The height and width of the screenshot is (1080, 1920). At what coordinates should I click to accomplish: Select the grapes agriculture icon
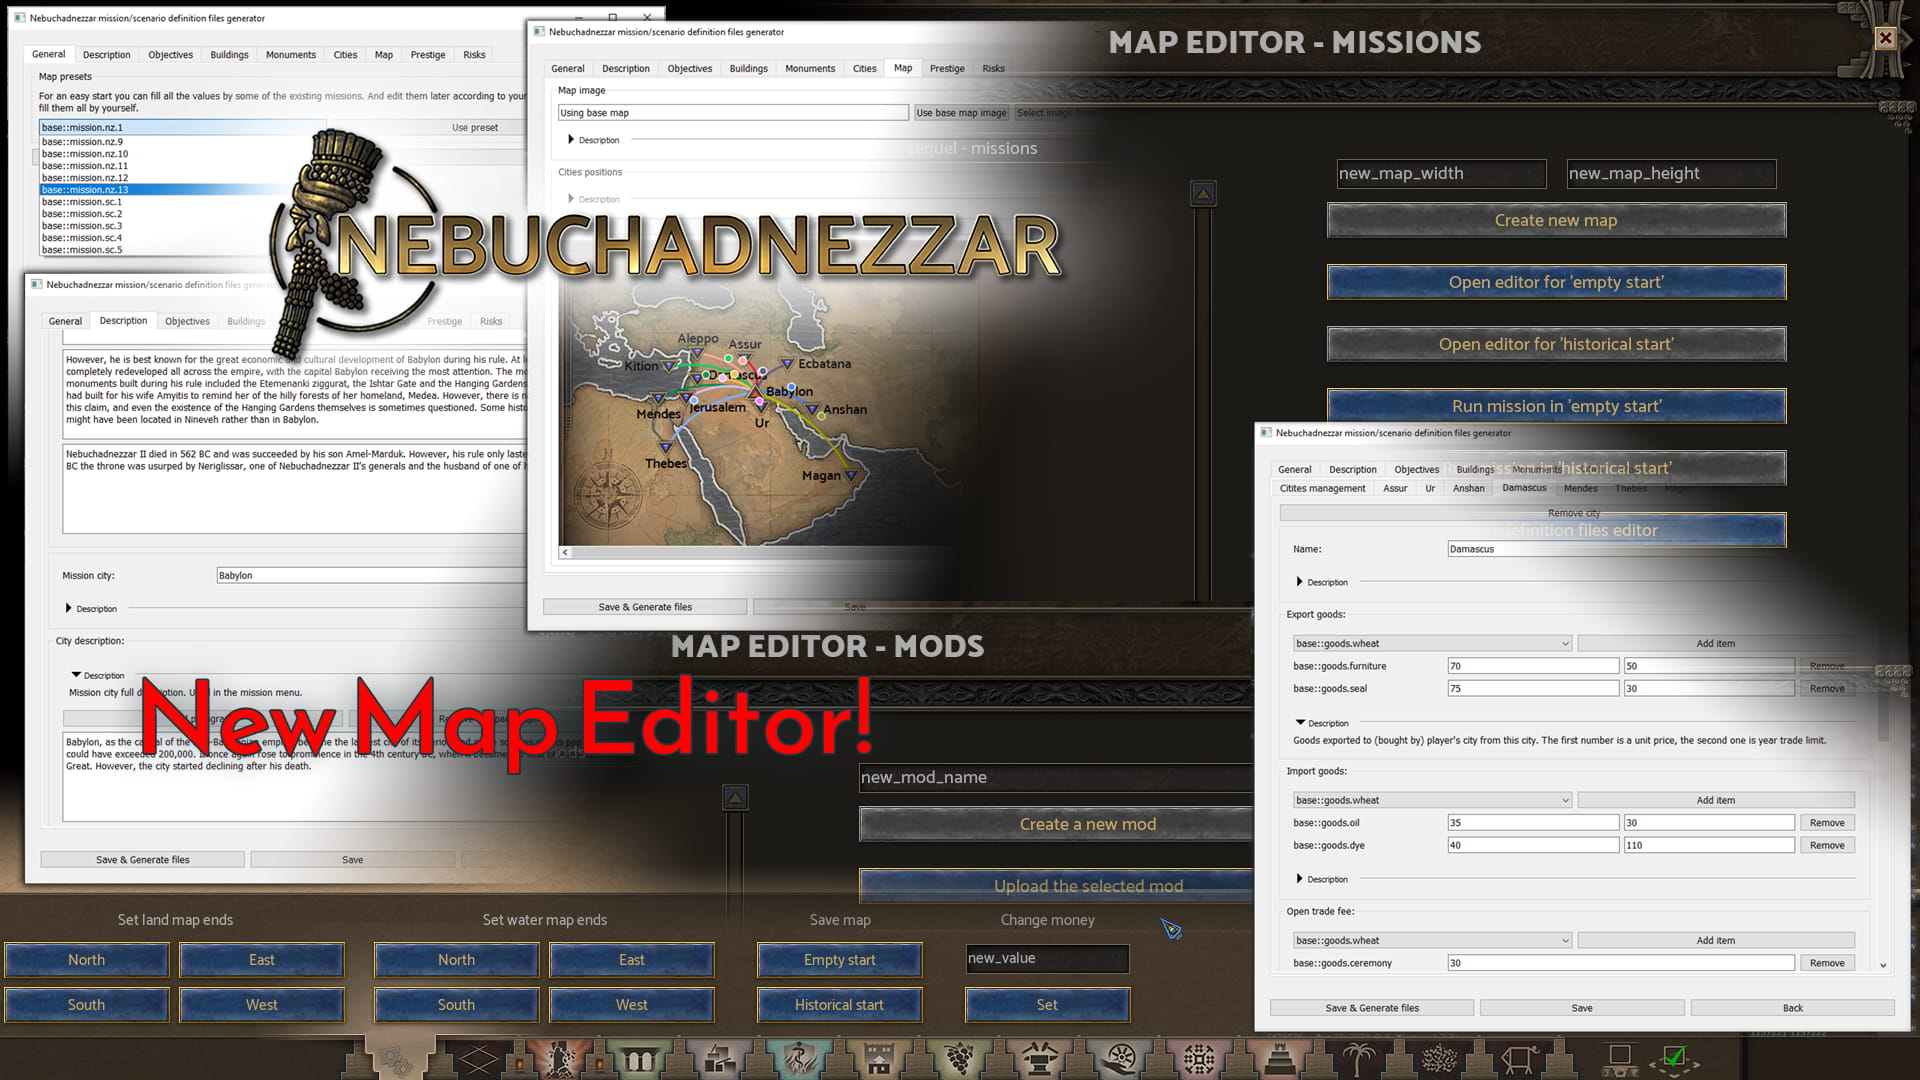(x=960, y=1058)
